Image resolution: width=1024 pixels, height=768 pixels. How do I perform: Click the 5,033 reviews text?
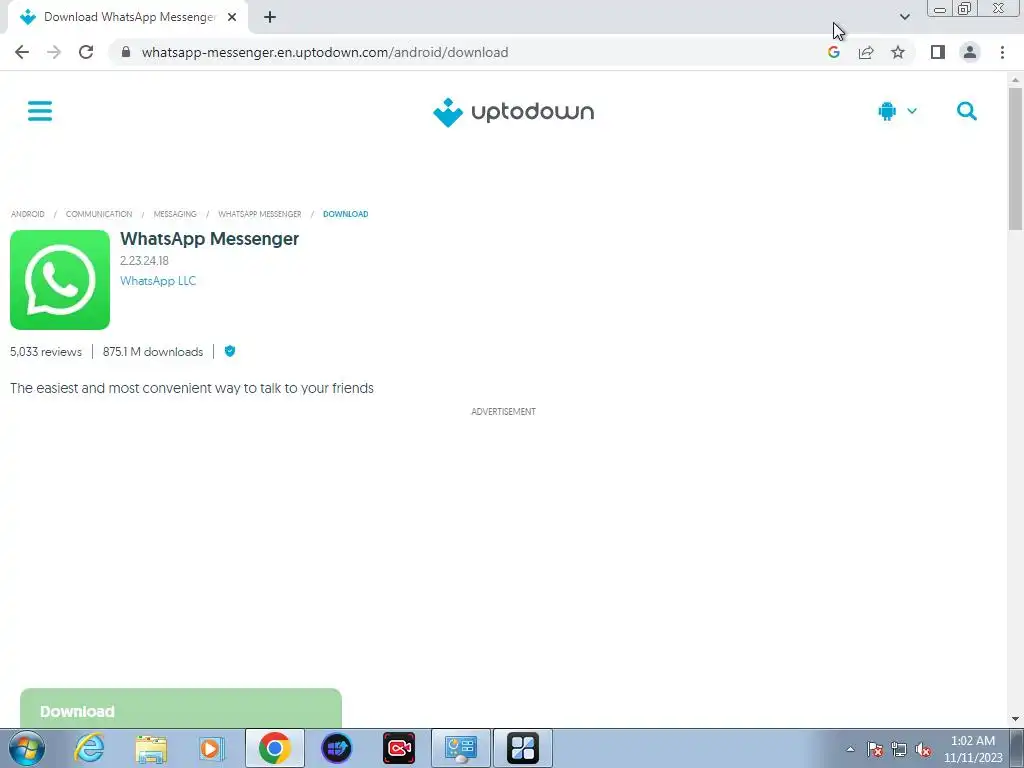(46, 351)
